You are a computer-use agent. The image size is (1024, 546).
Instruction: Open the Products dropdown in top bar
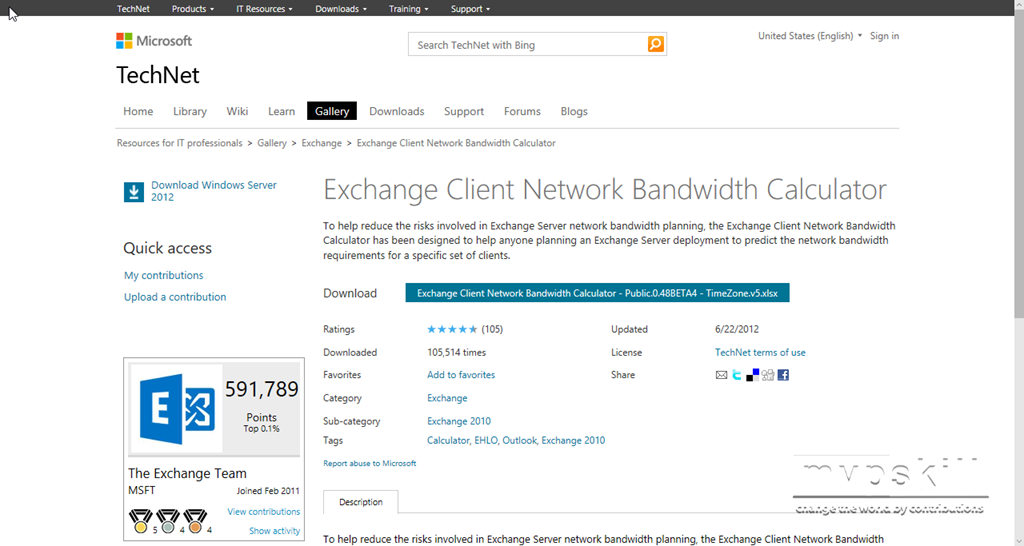click(x=193, y=8)
